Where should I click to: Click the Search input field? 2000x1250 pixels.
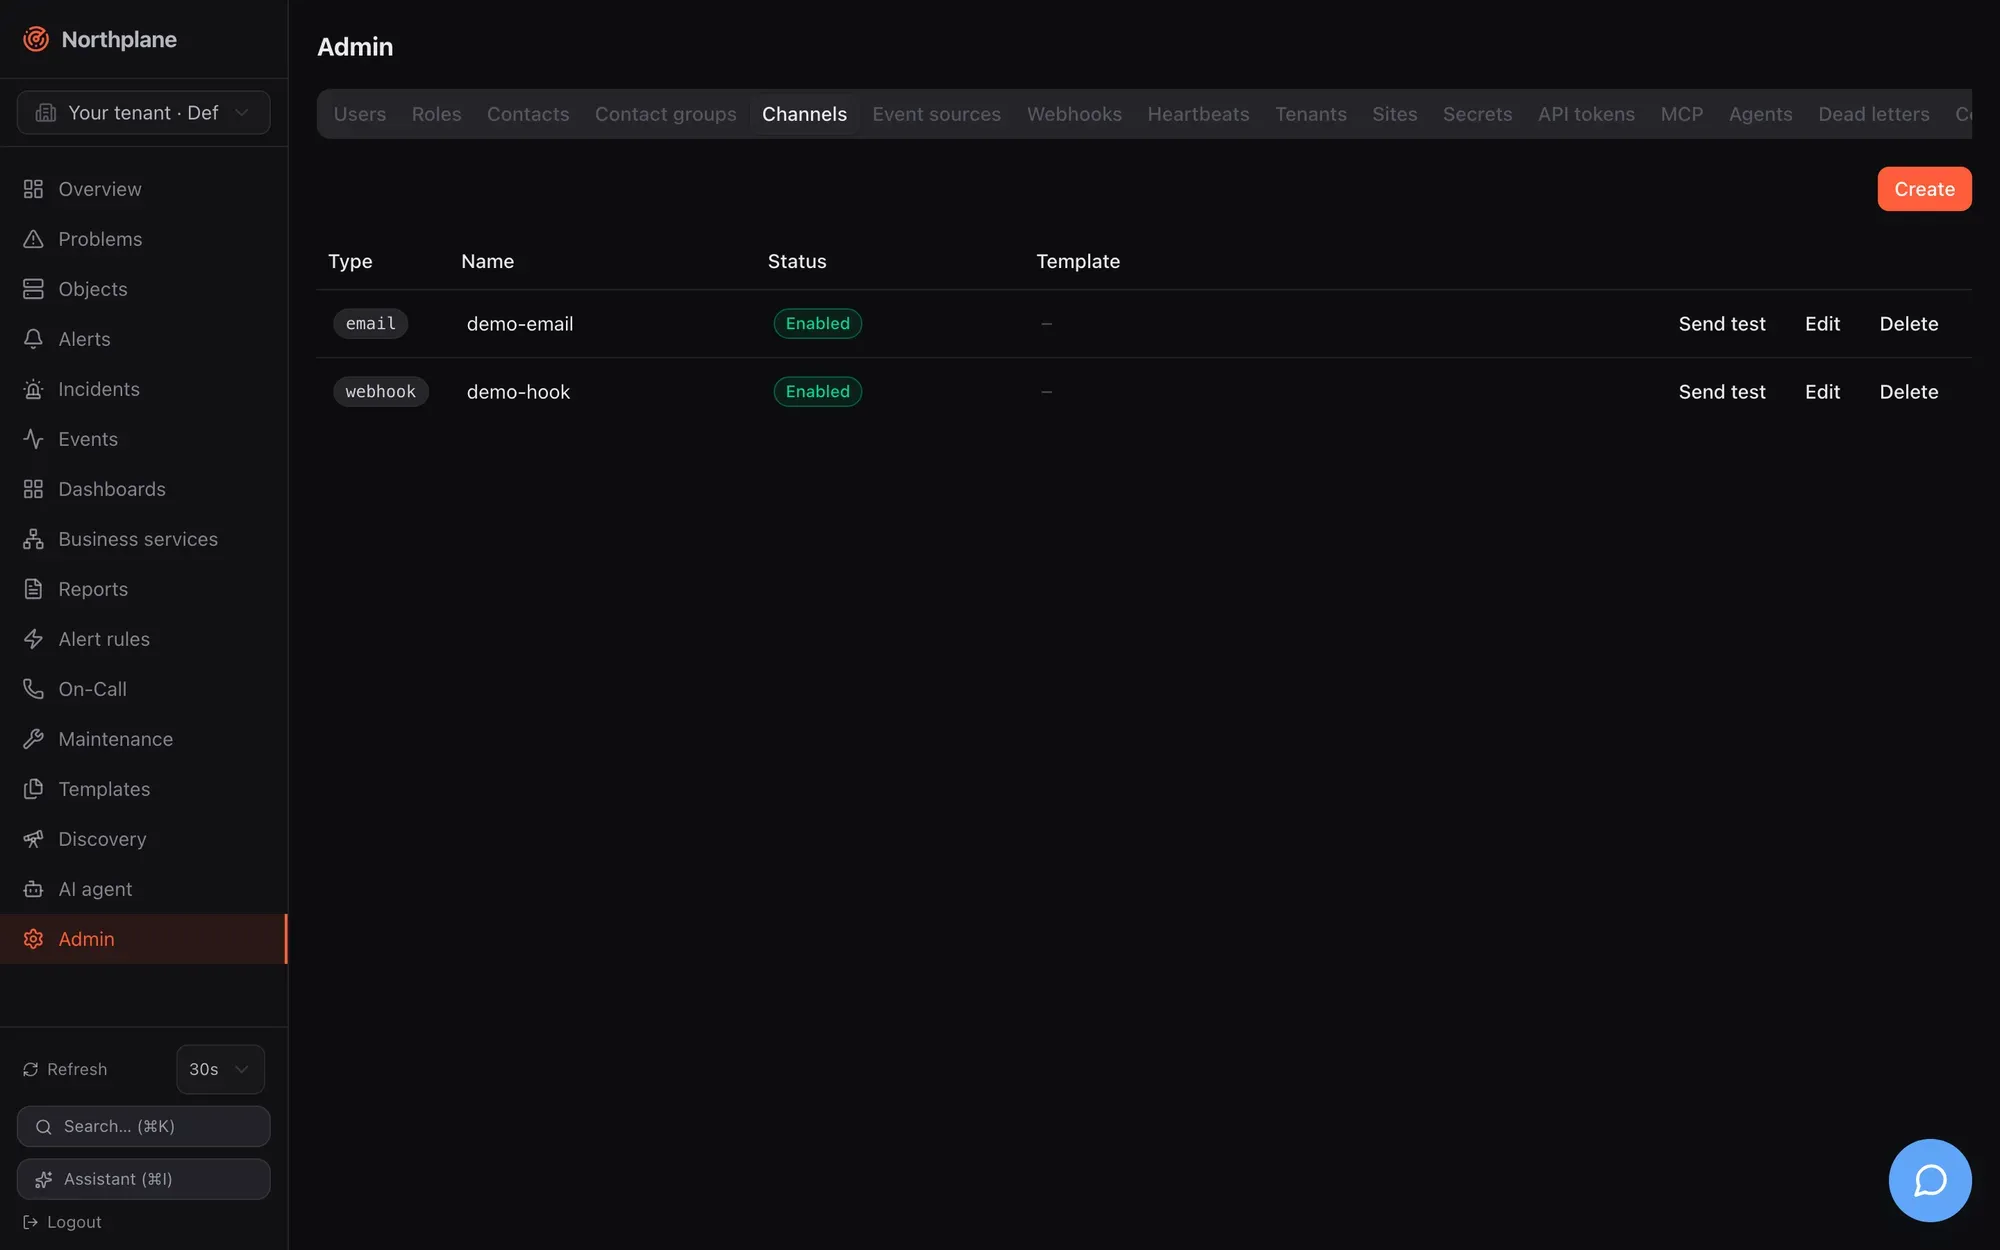143,1127
